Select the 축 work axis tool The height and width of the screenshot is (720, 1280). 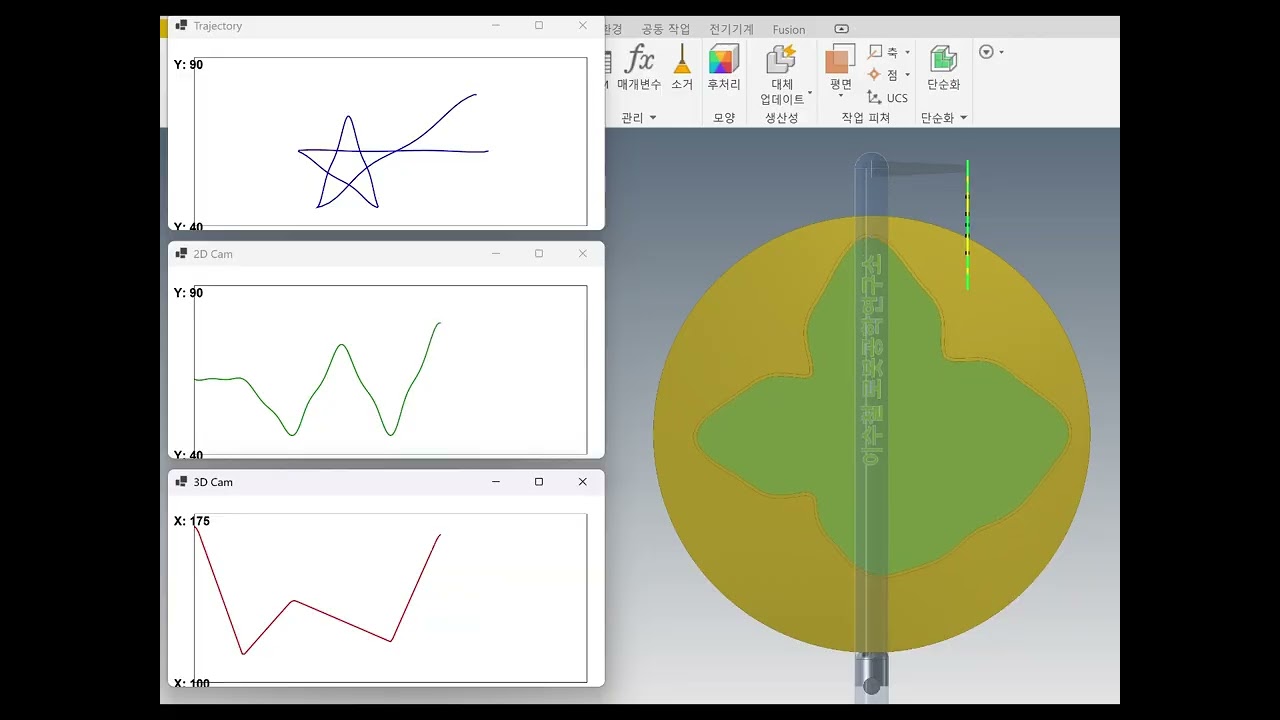884,52
